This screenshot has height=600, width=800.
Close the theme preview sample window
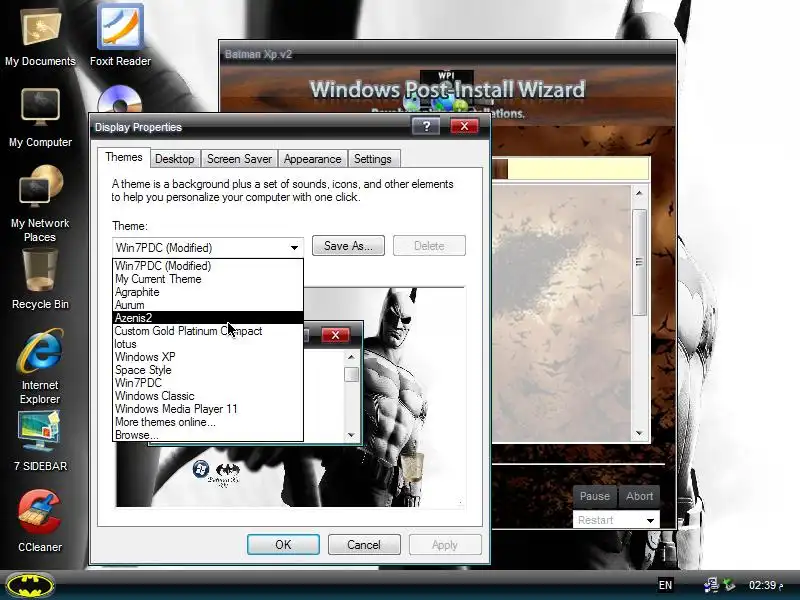click(335, 335)
